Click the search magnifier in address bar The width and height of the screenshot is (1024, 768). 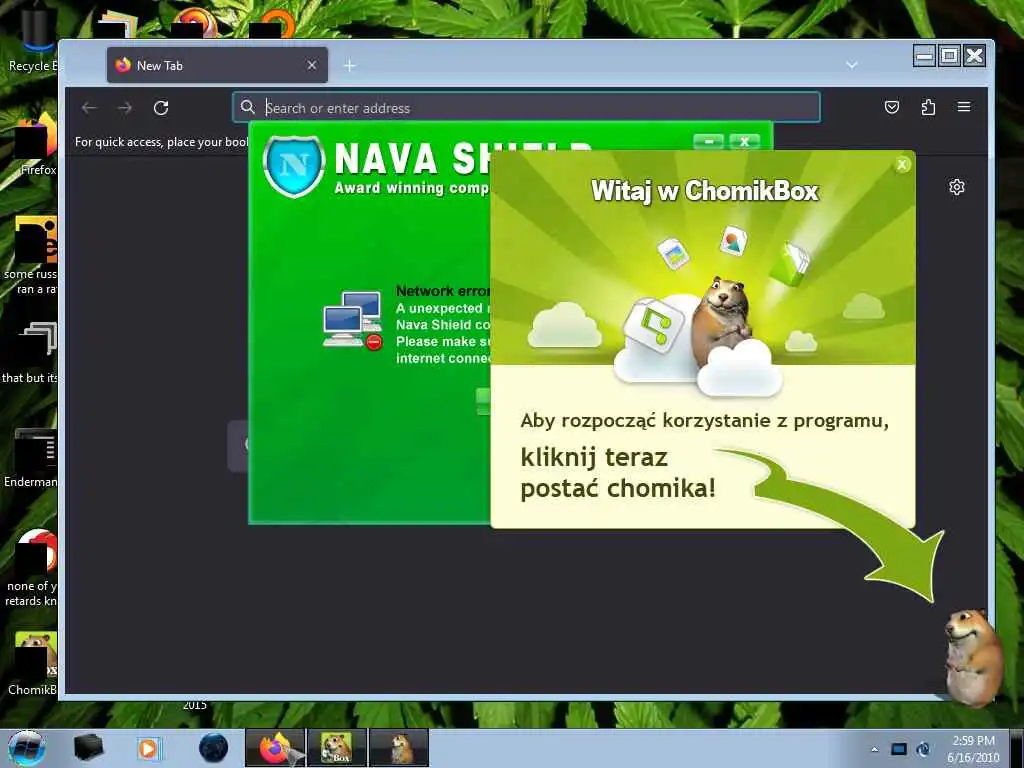coord(248,107)
